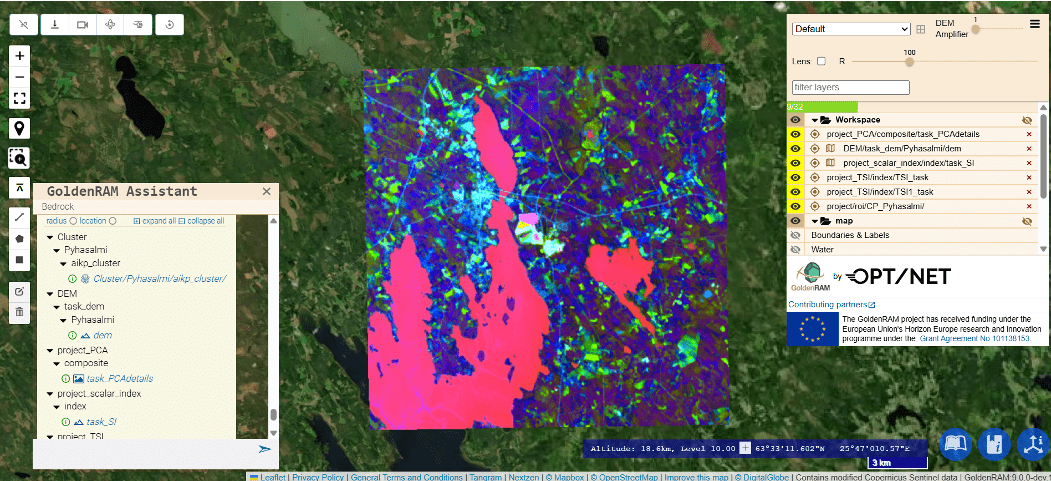This screenshot has width=1051, height=481.
Task: Click the filter layers text field
Action: point(850,87)
